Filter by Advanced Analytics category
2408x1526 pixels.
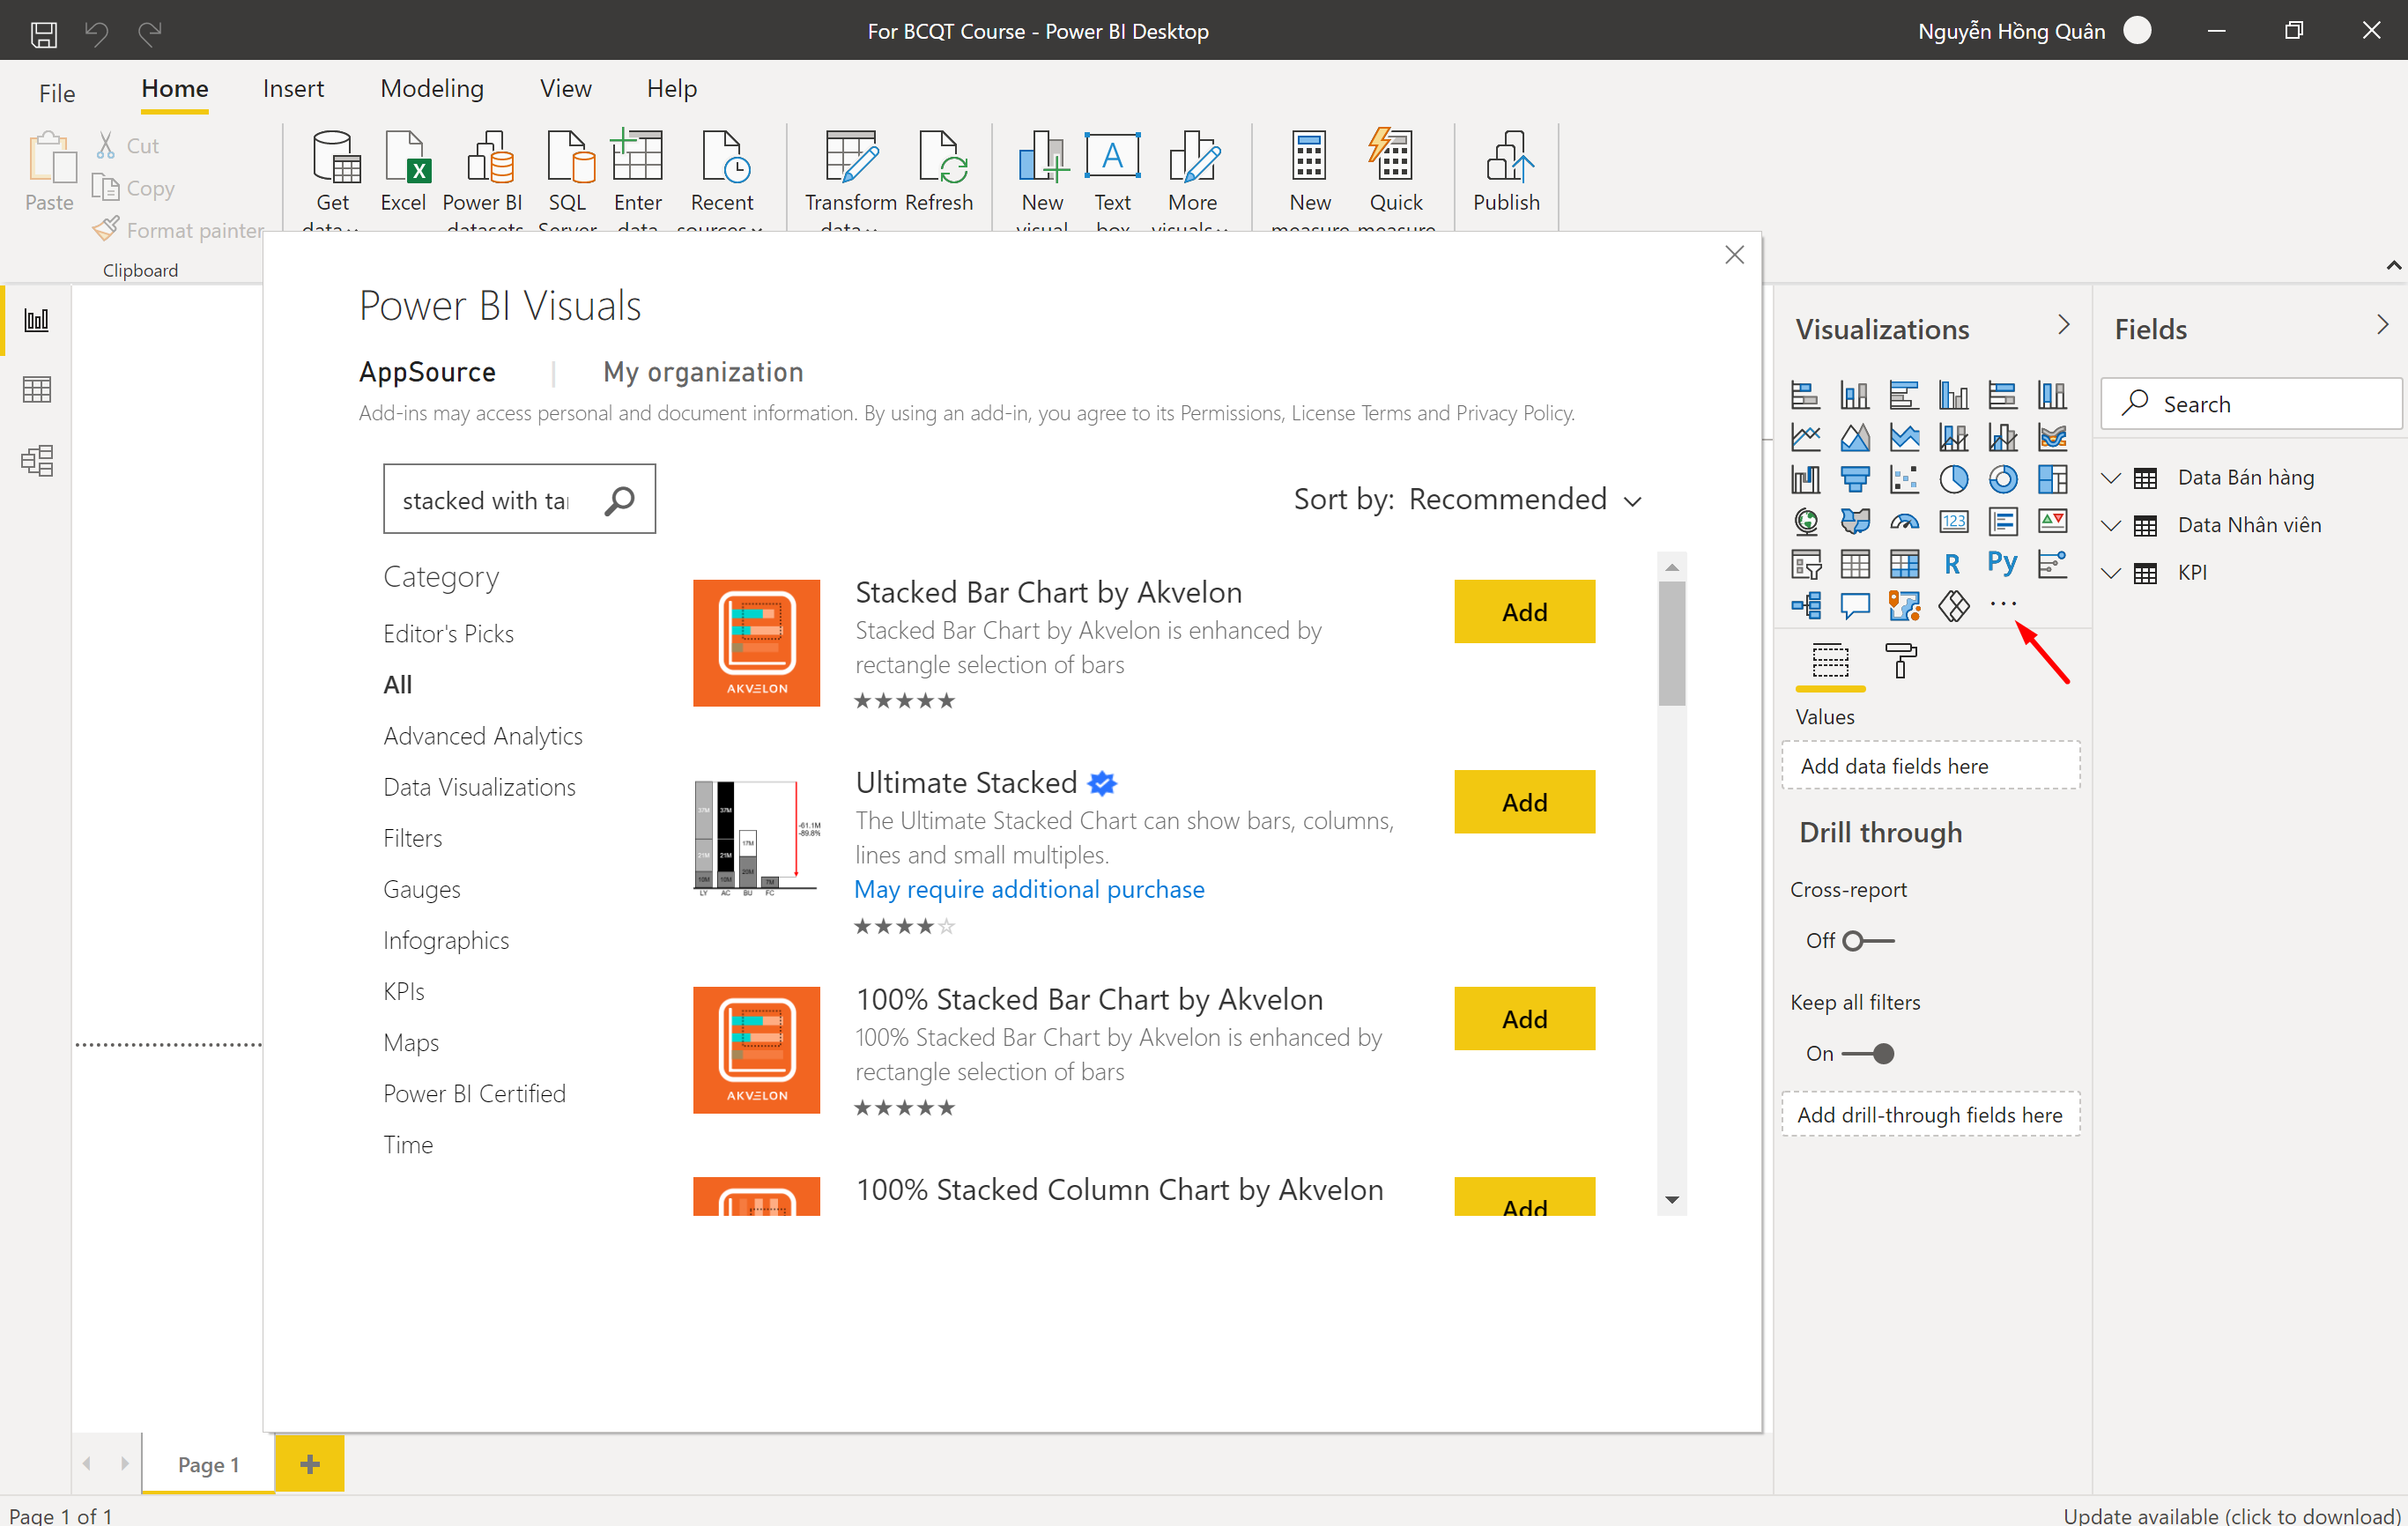[x=483, y=736]
